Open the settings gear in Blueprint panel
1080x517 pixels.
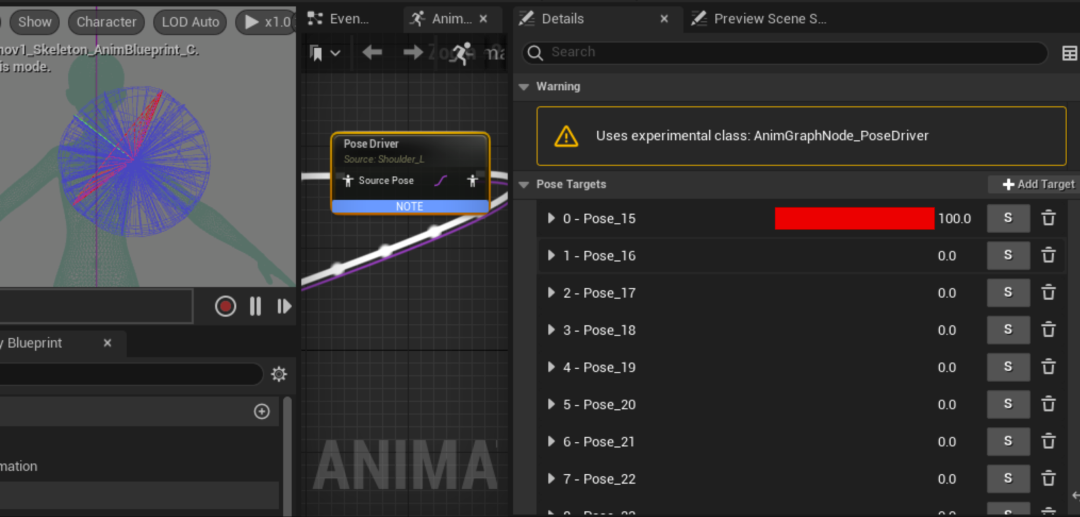(x=279, y=374)
